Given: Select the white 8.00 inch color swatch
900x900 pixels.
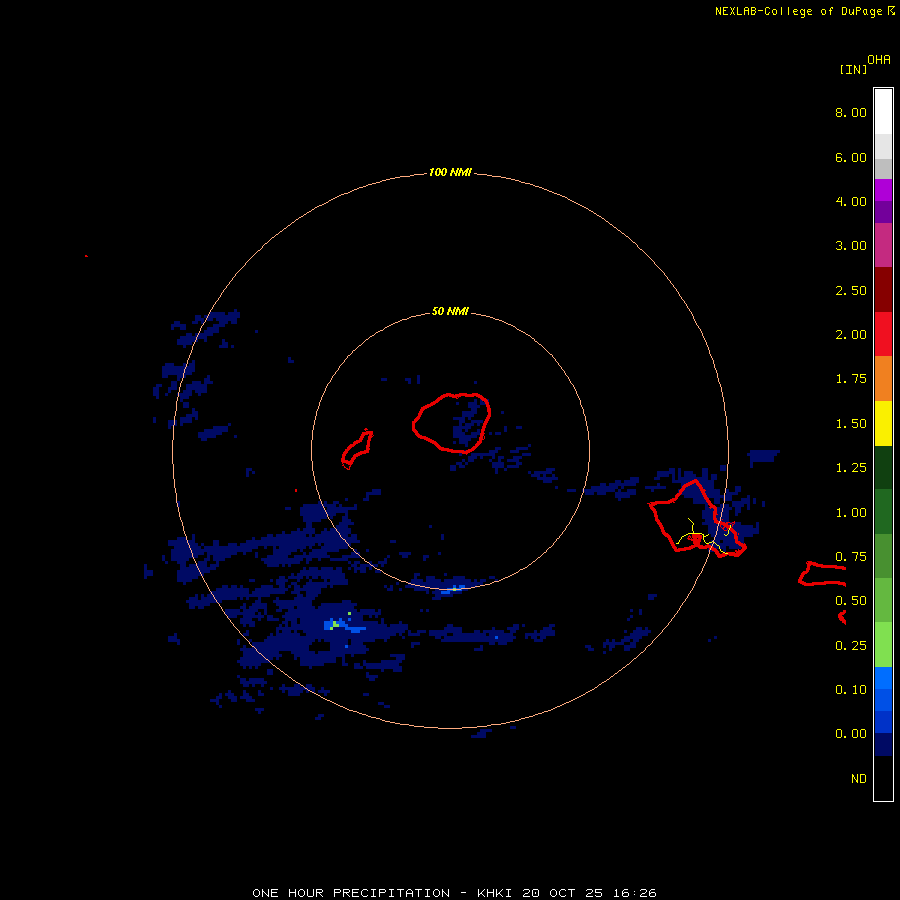Looking at the screenshot, I should (883, 112).
